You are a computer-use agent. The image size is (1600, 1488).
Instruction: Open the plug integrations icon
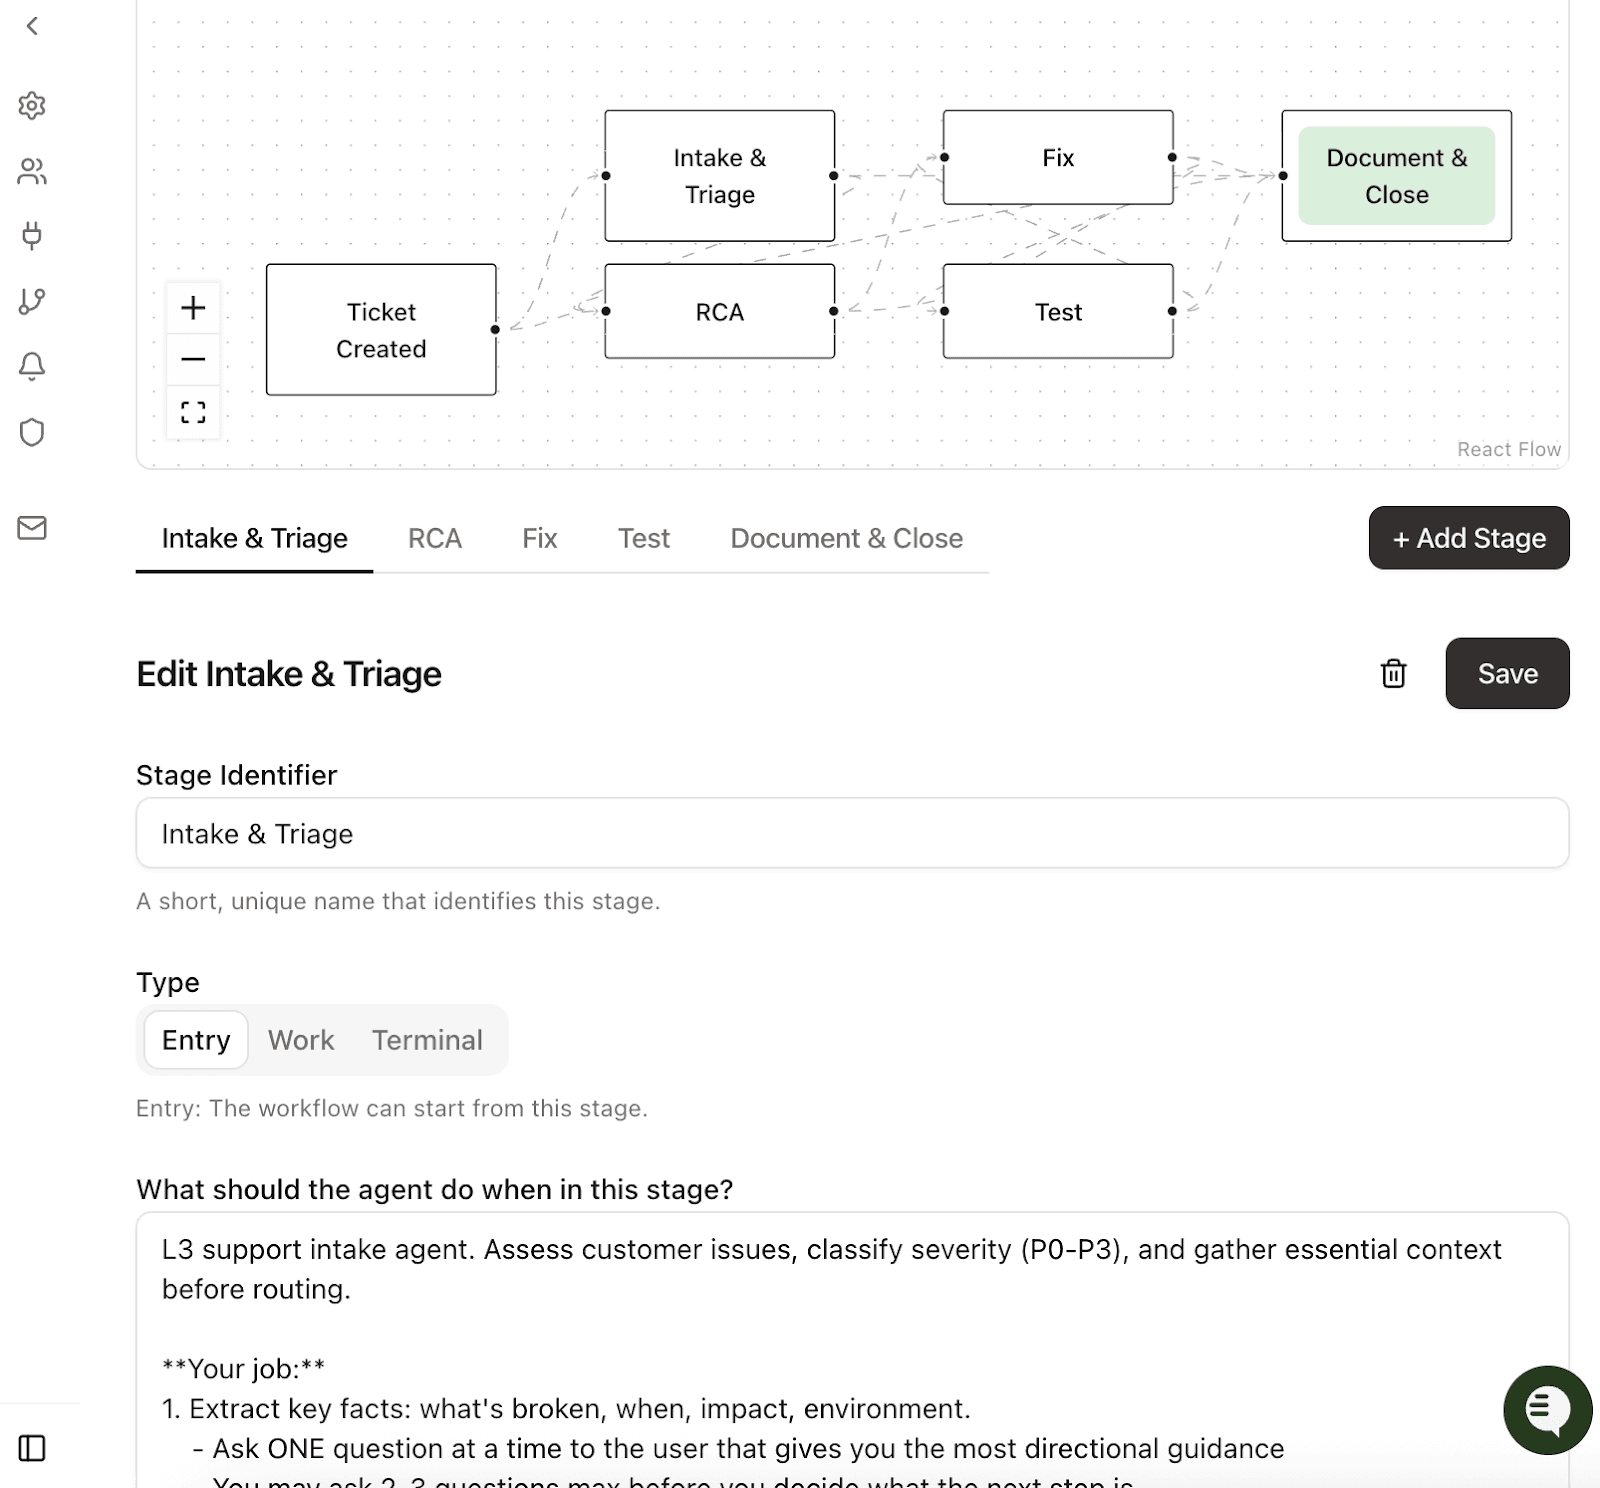coord(32,236)
